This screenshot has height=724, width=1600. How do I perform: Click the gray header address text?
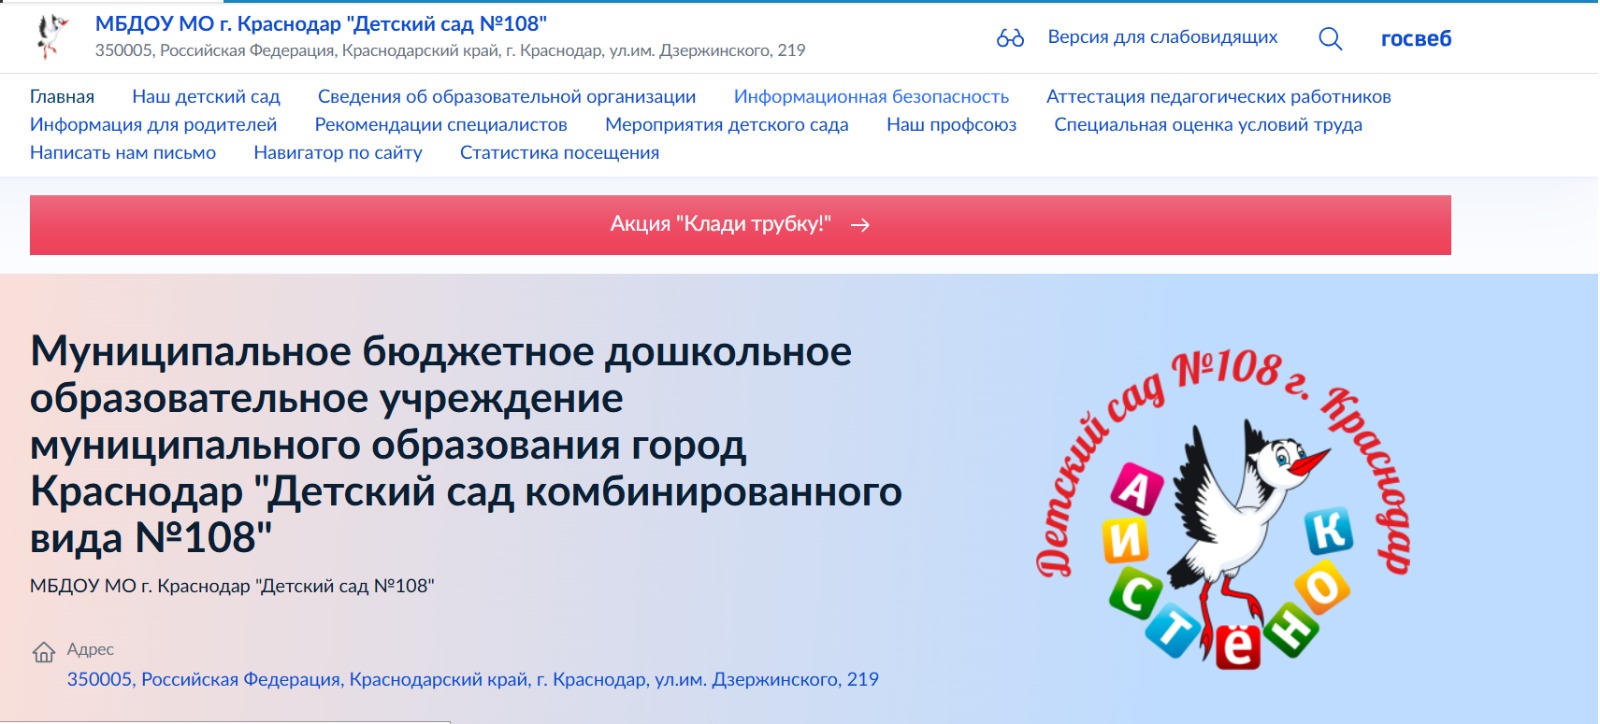[450, 50]
